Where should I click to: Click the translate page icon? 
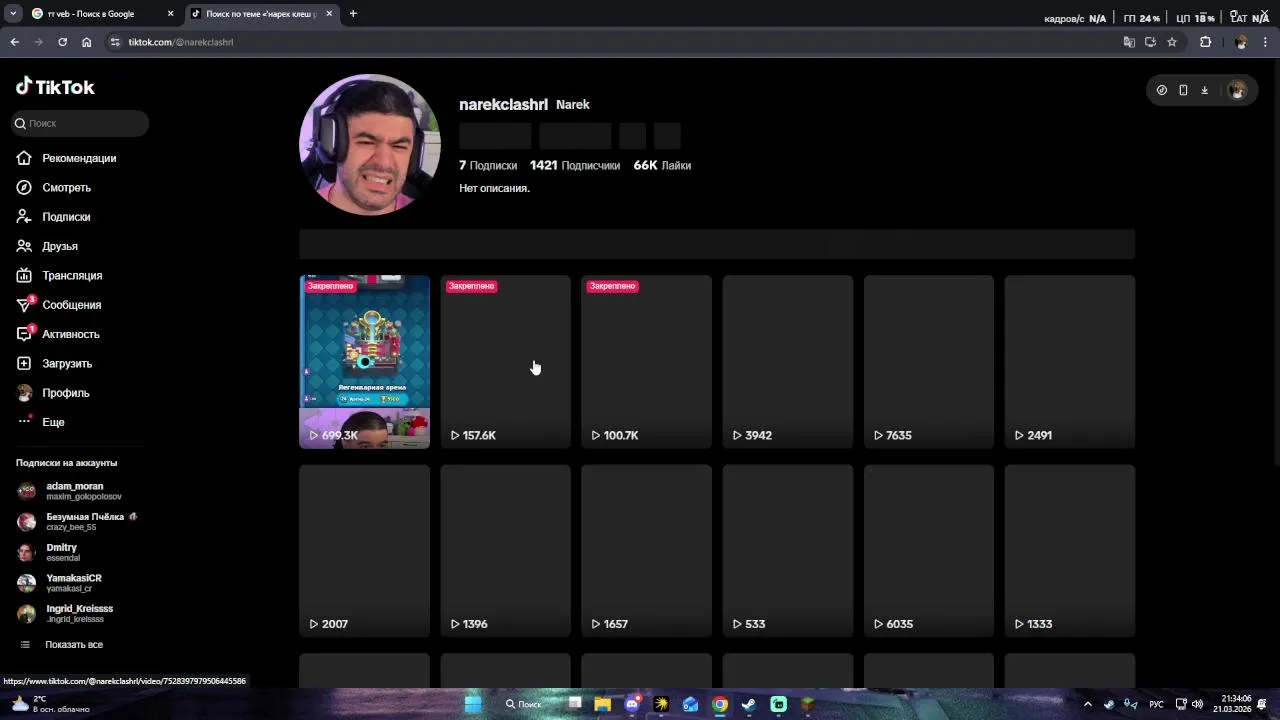click(1129, 42)
